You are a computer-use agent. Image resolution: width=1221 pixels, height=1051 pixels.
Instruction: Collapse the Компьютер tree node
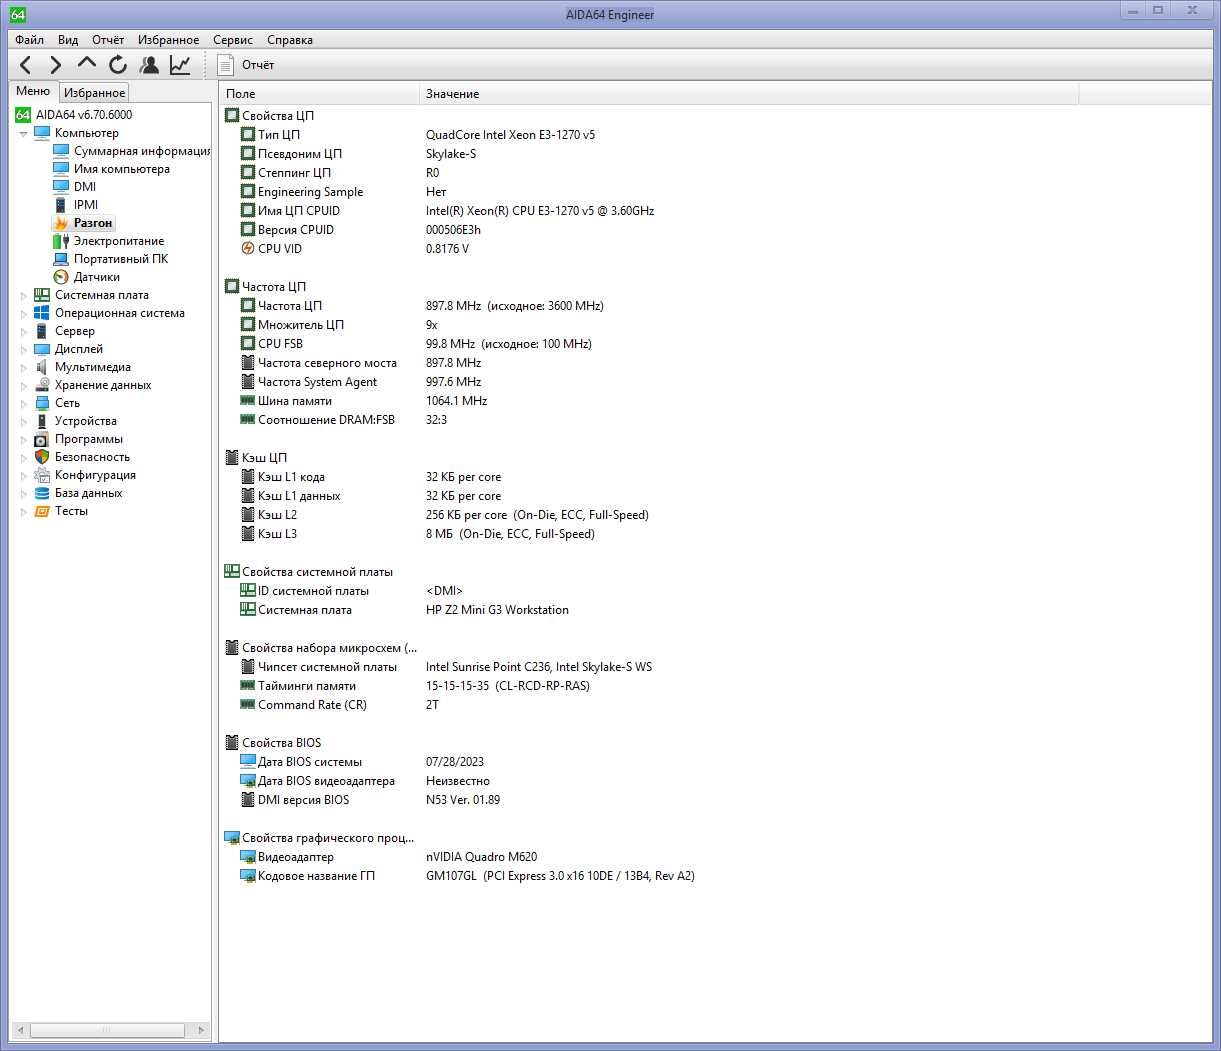tap(23, 133)
